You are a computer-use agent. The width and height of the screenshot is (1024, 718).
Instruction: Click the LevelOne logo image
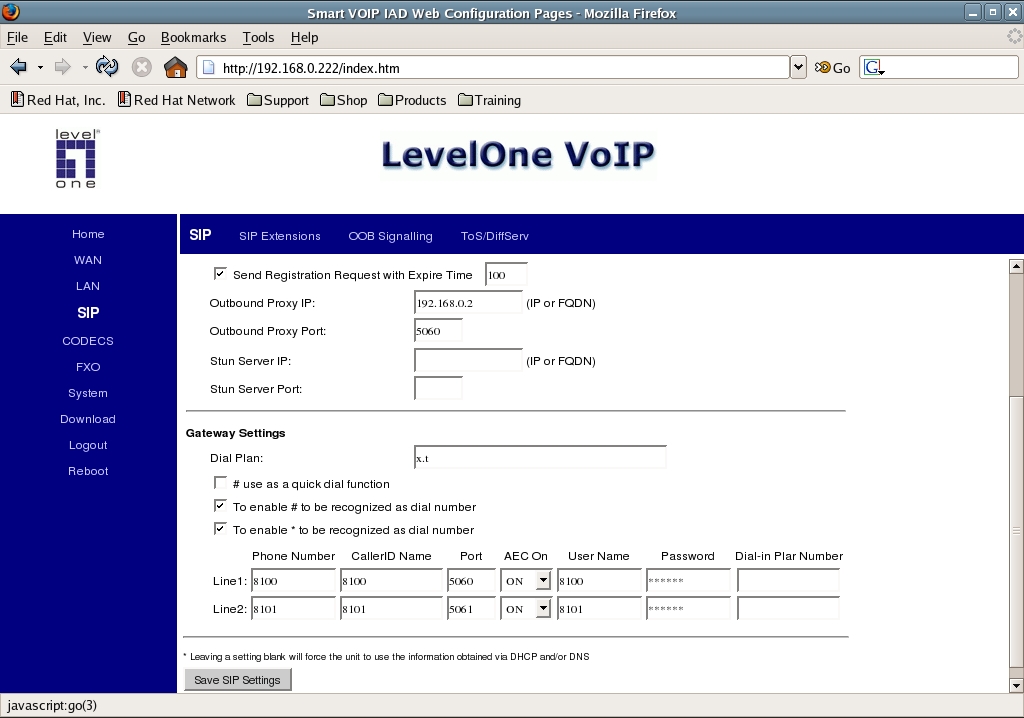point(77,158)
